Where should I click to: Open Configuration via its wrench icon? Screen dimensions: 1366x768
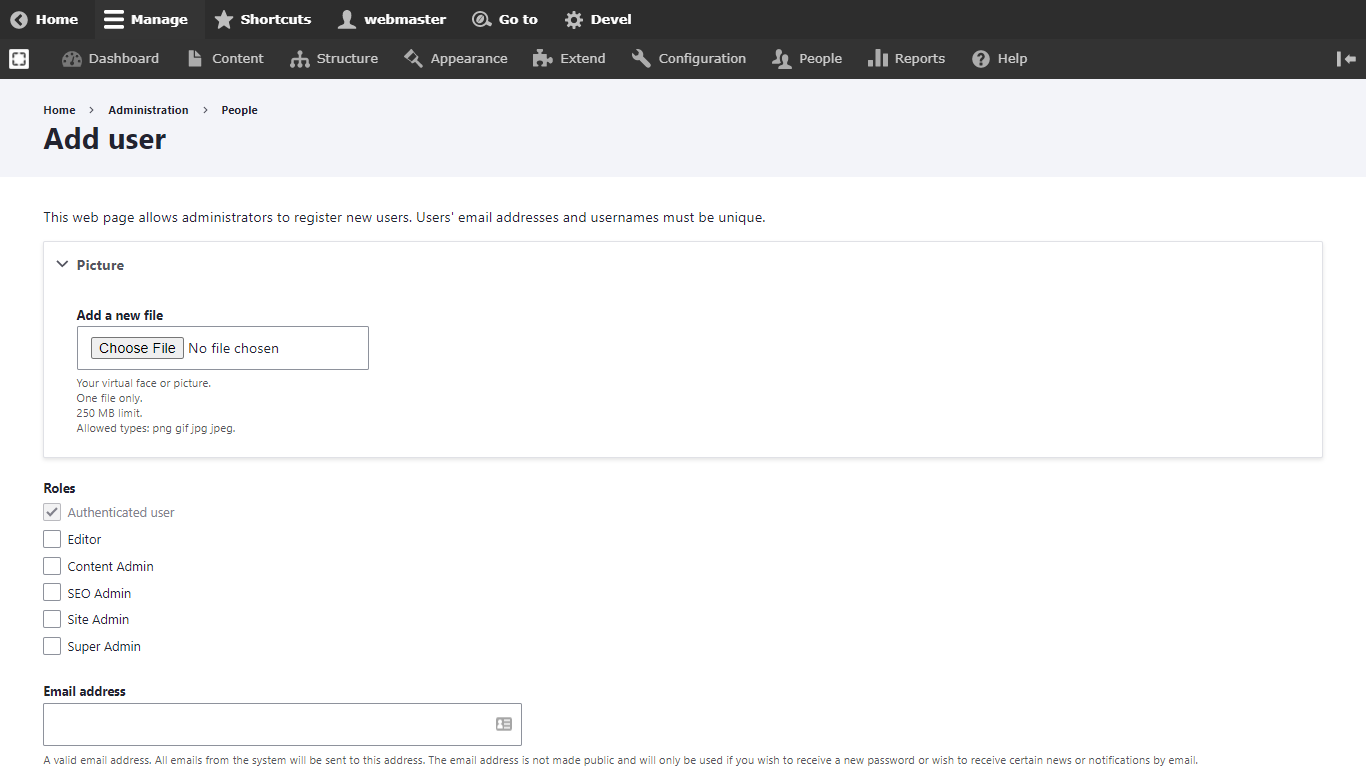tap(641, 59)
